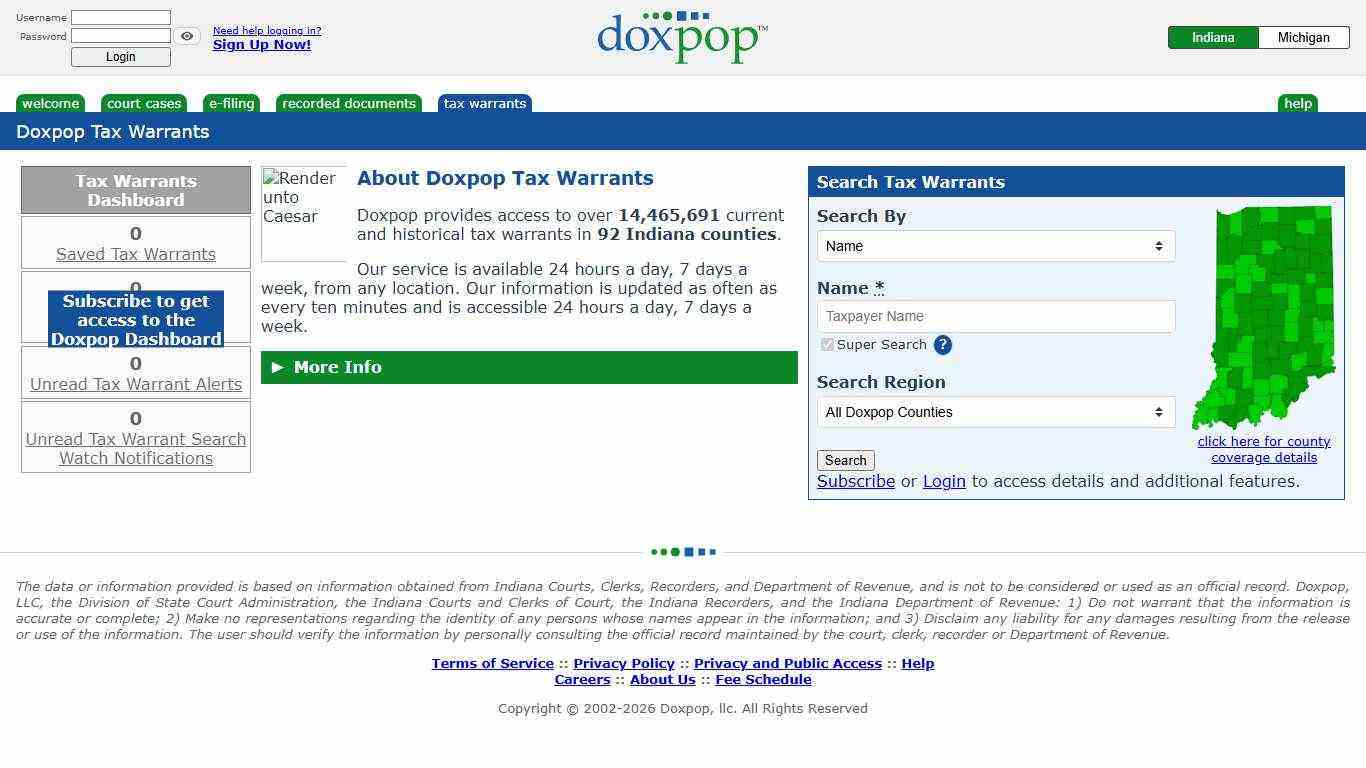Open the recorded documents tab

tap(348, 103)
